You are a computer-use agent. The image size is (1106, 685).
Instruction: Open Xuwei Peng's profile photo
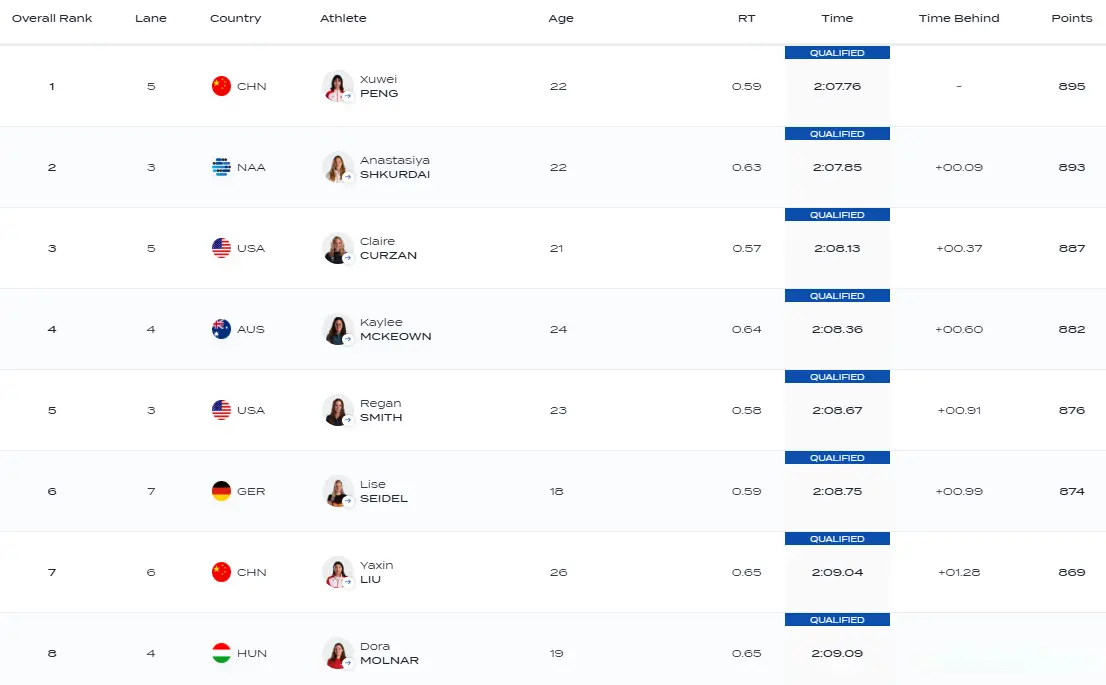point(337,86)
